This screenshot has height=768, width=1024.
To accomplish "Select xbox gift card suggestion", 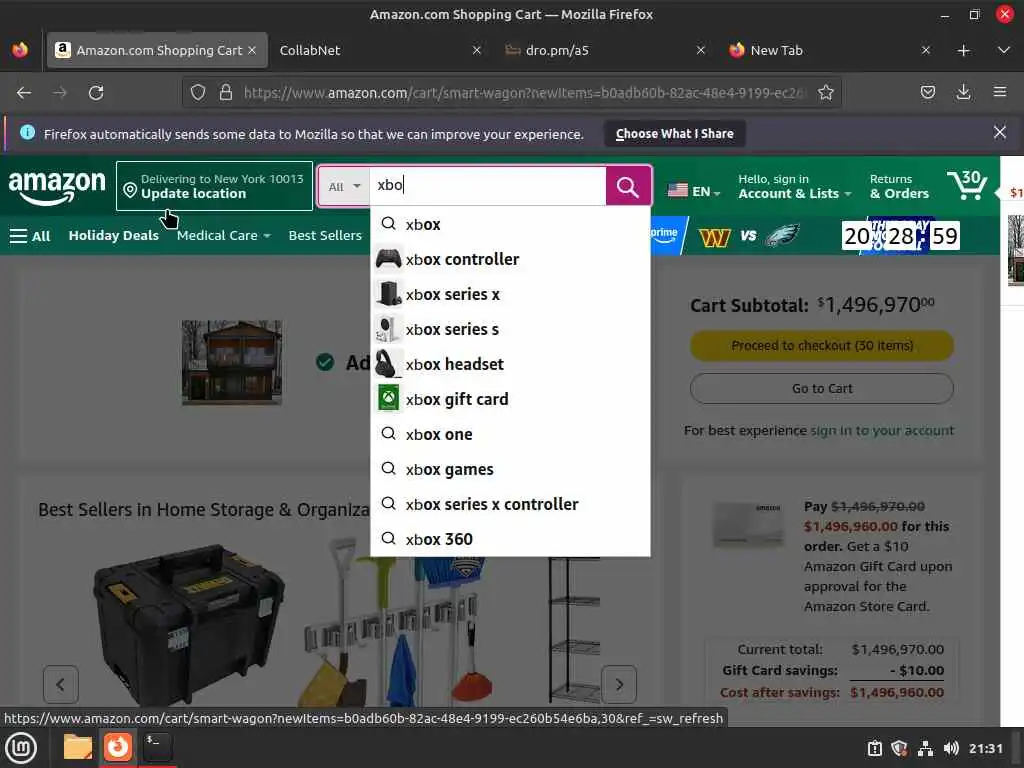I will 510,399.
